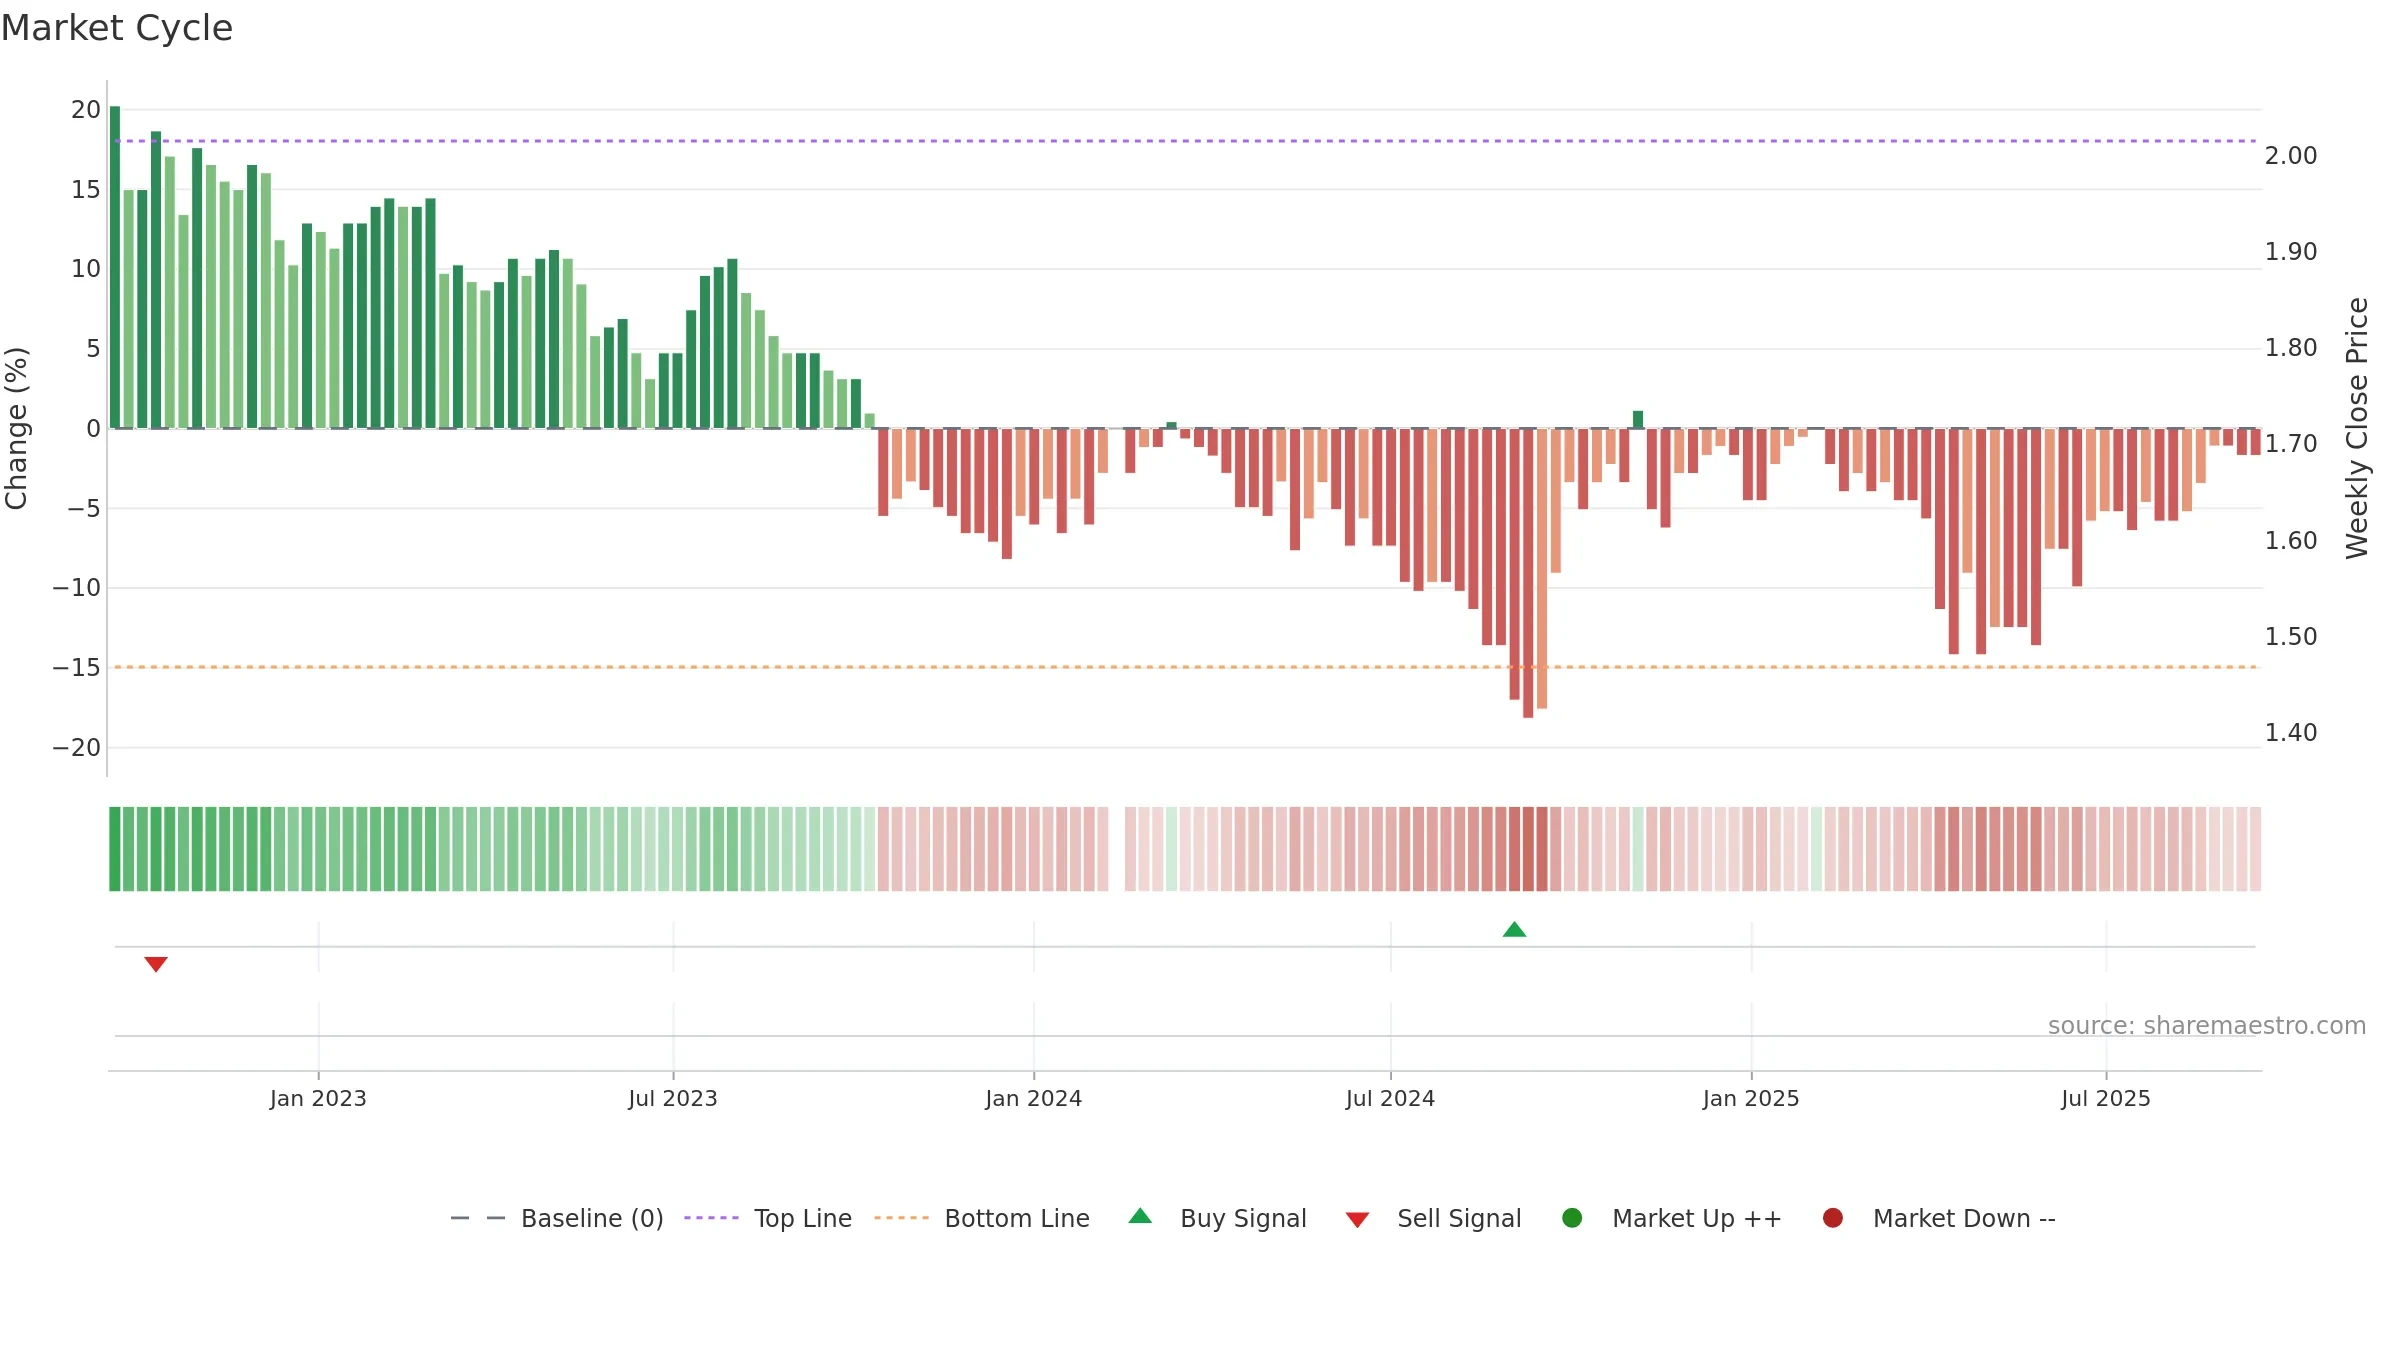2400x1350 pixels.
Task: Toggle Baseline (0) legend entry
Action: tap(557, 1218)
